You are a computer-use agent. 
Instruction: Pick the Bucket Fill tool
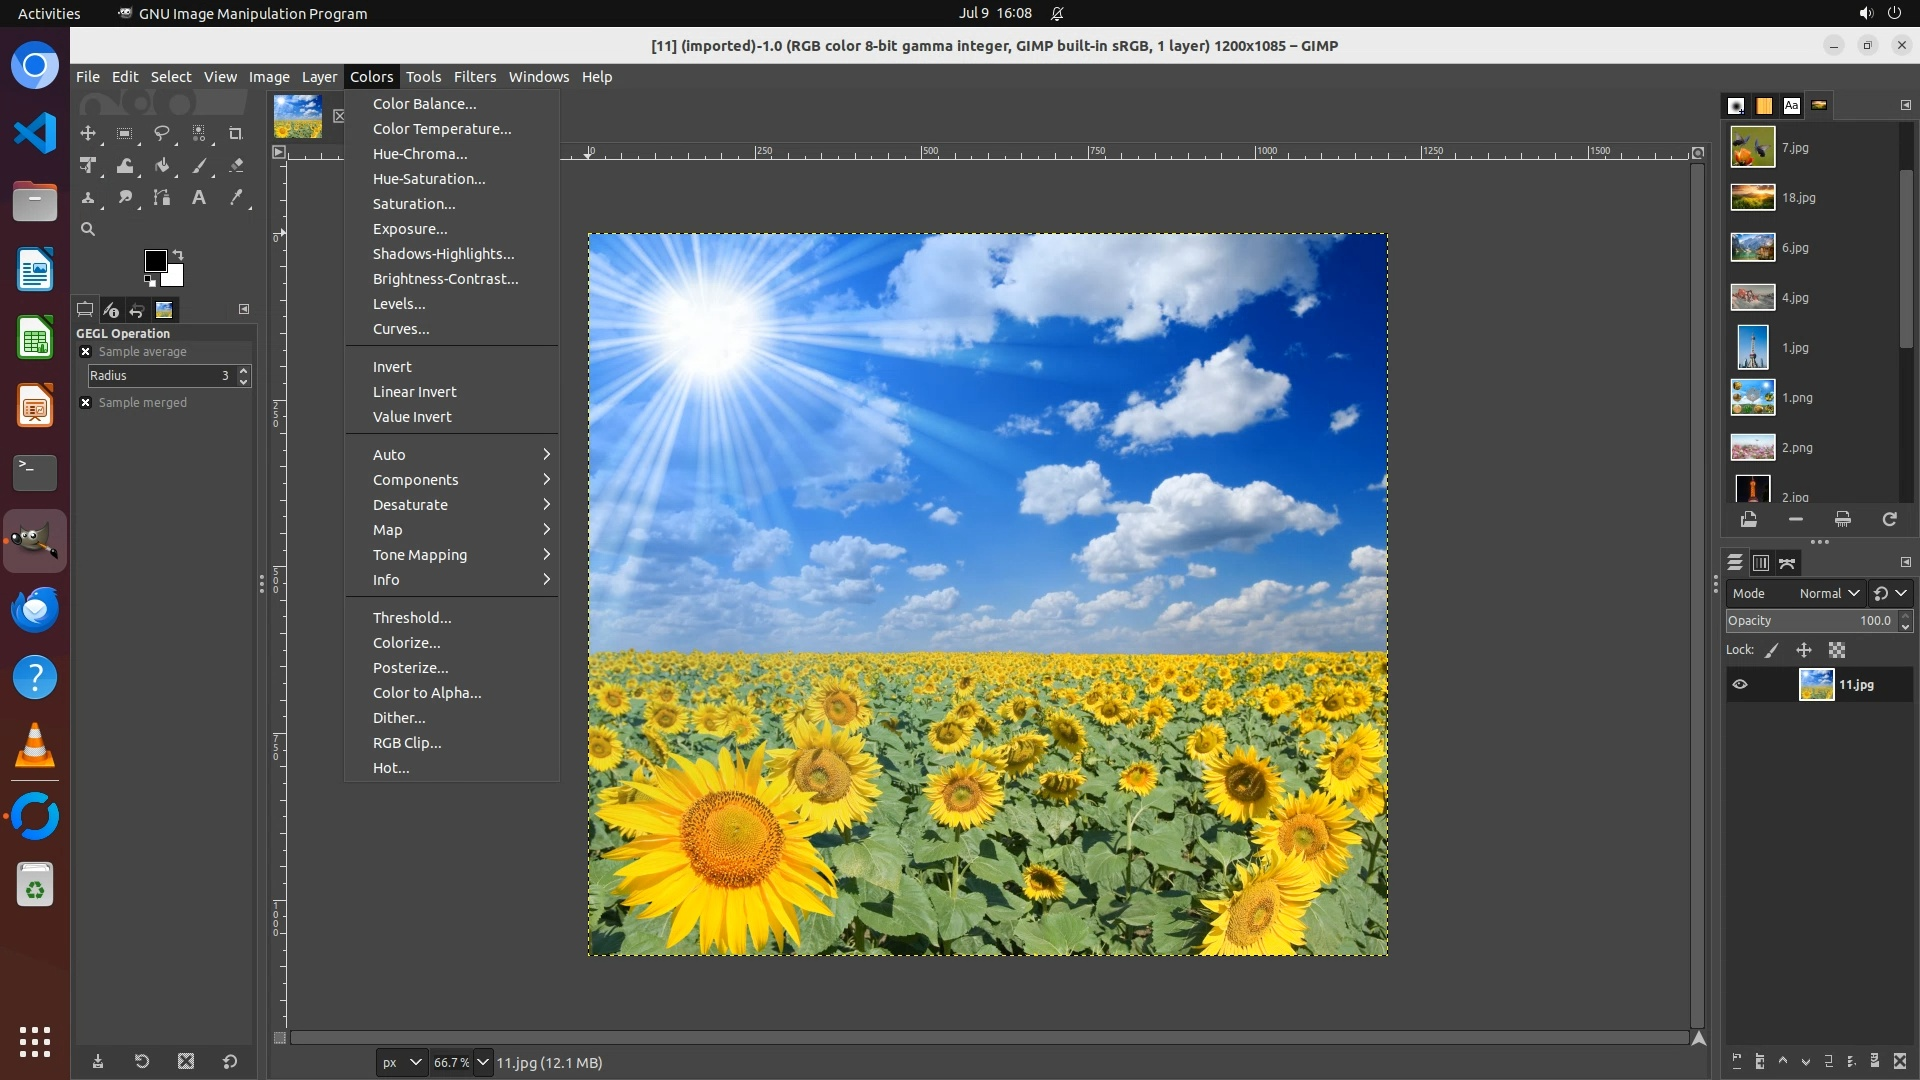coord(162,166)
